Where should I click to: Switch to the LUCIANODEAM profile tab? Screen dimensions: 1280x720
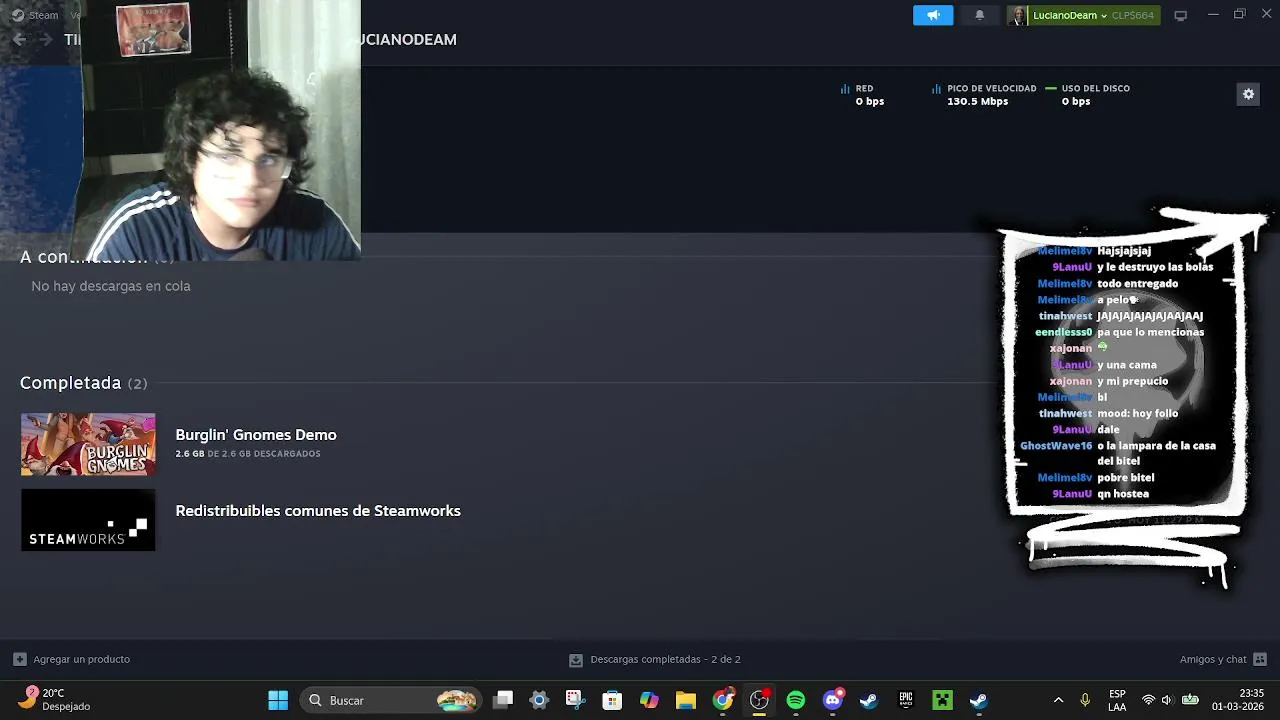tap(408, 39)
